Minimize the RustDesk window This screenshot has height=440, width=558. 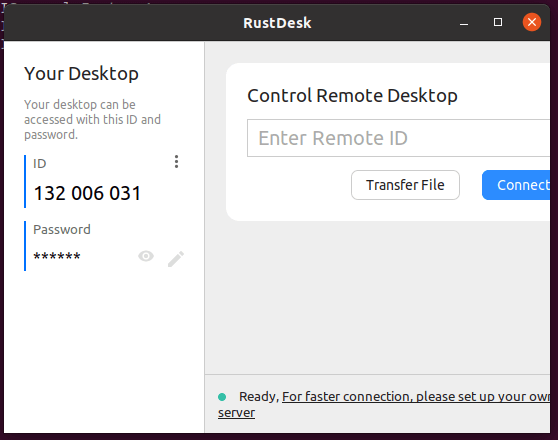click(x=464, y=24)
